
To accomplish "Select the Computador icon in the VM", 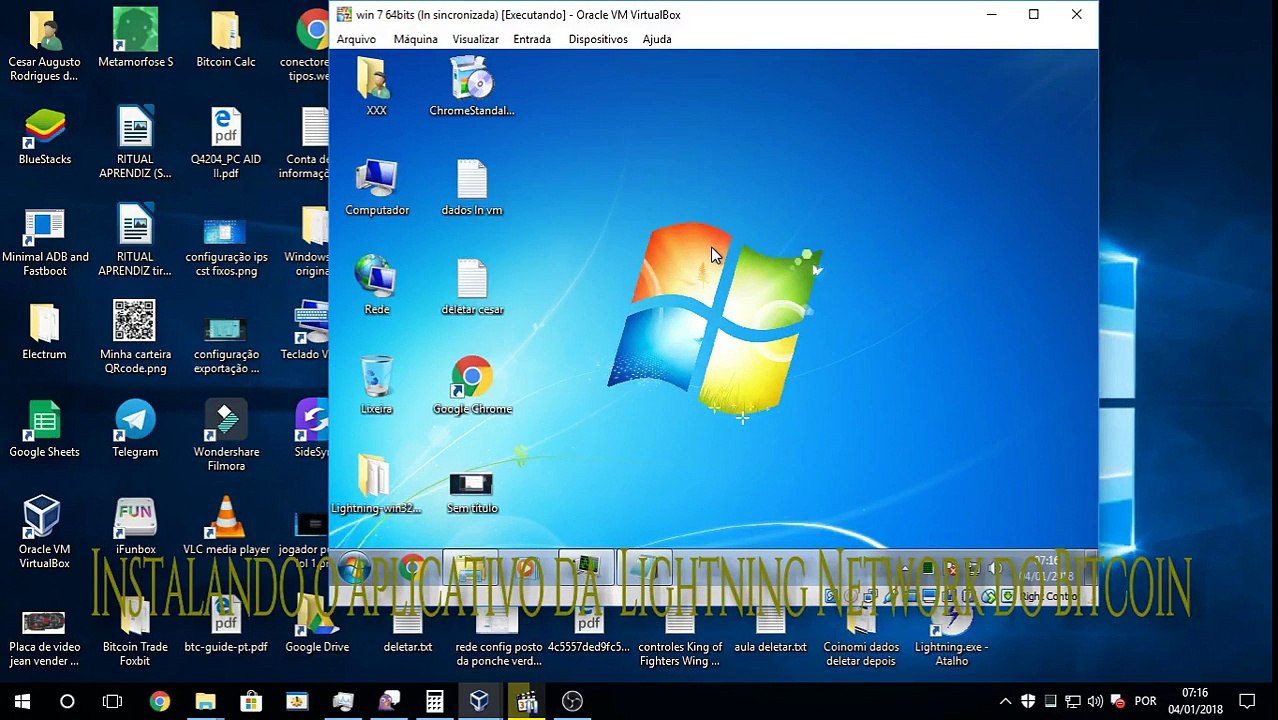I will [x=377, y=187].
